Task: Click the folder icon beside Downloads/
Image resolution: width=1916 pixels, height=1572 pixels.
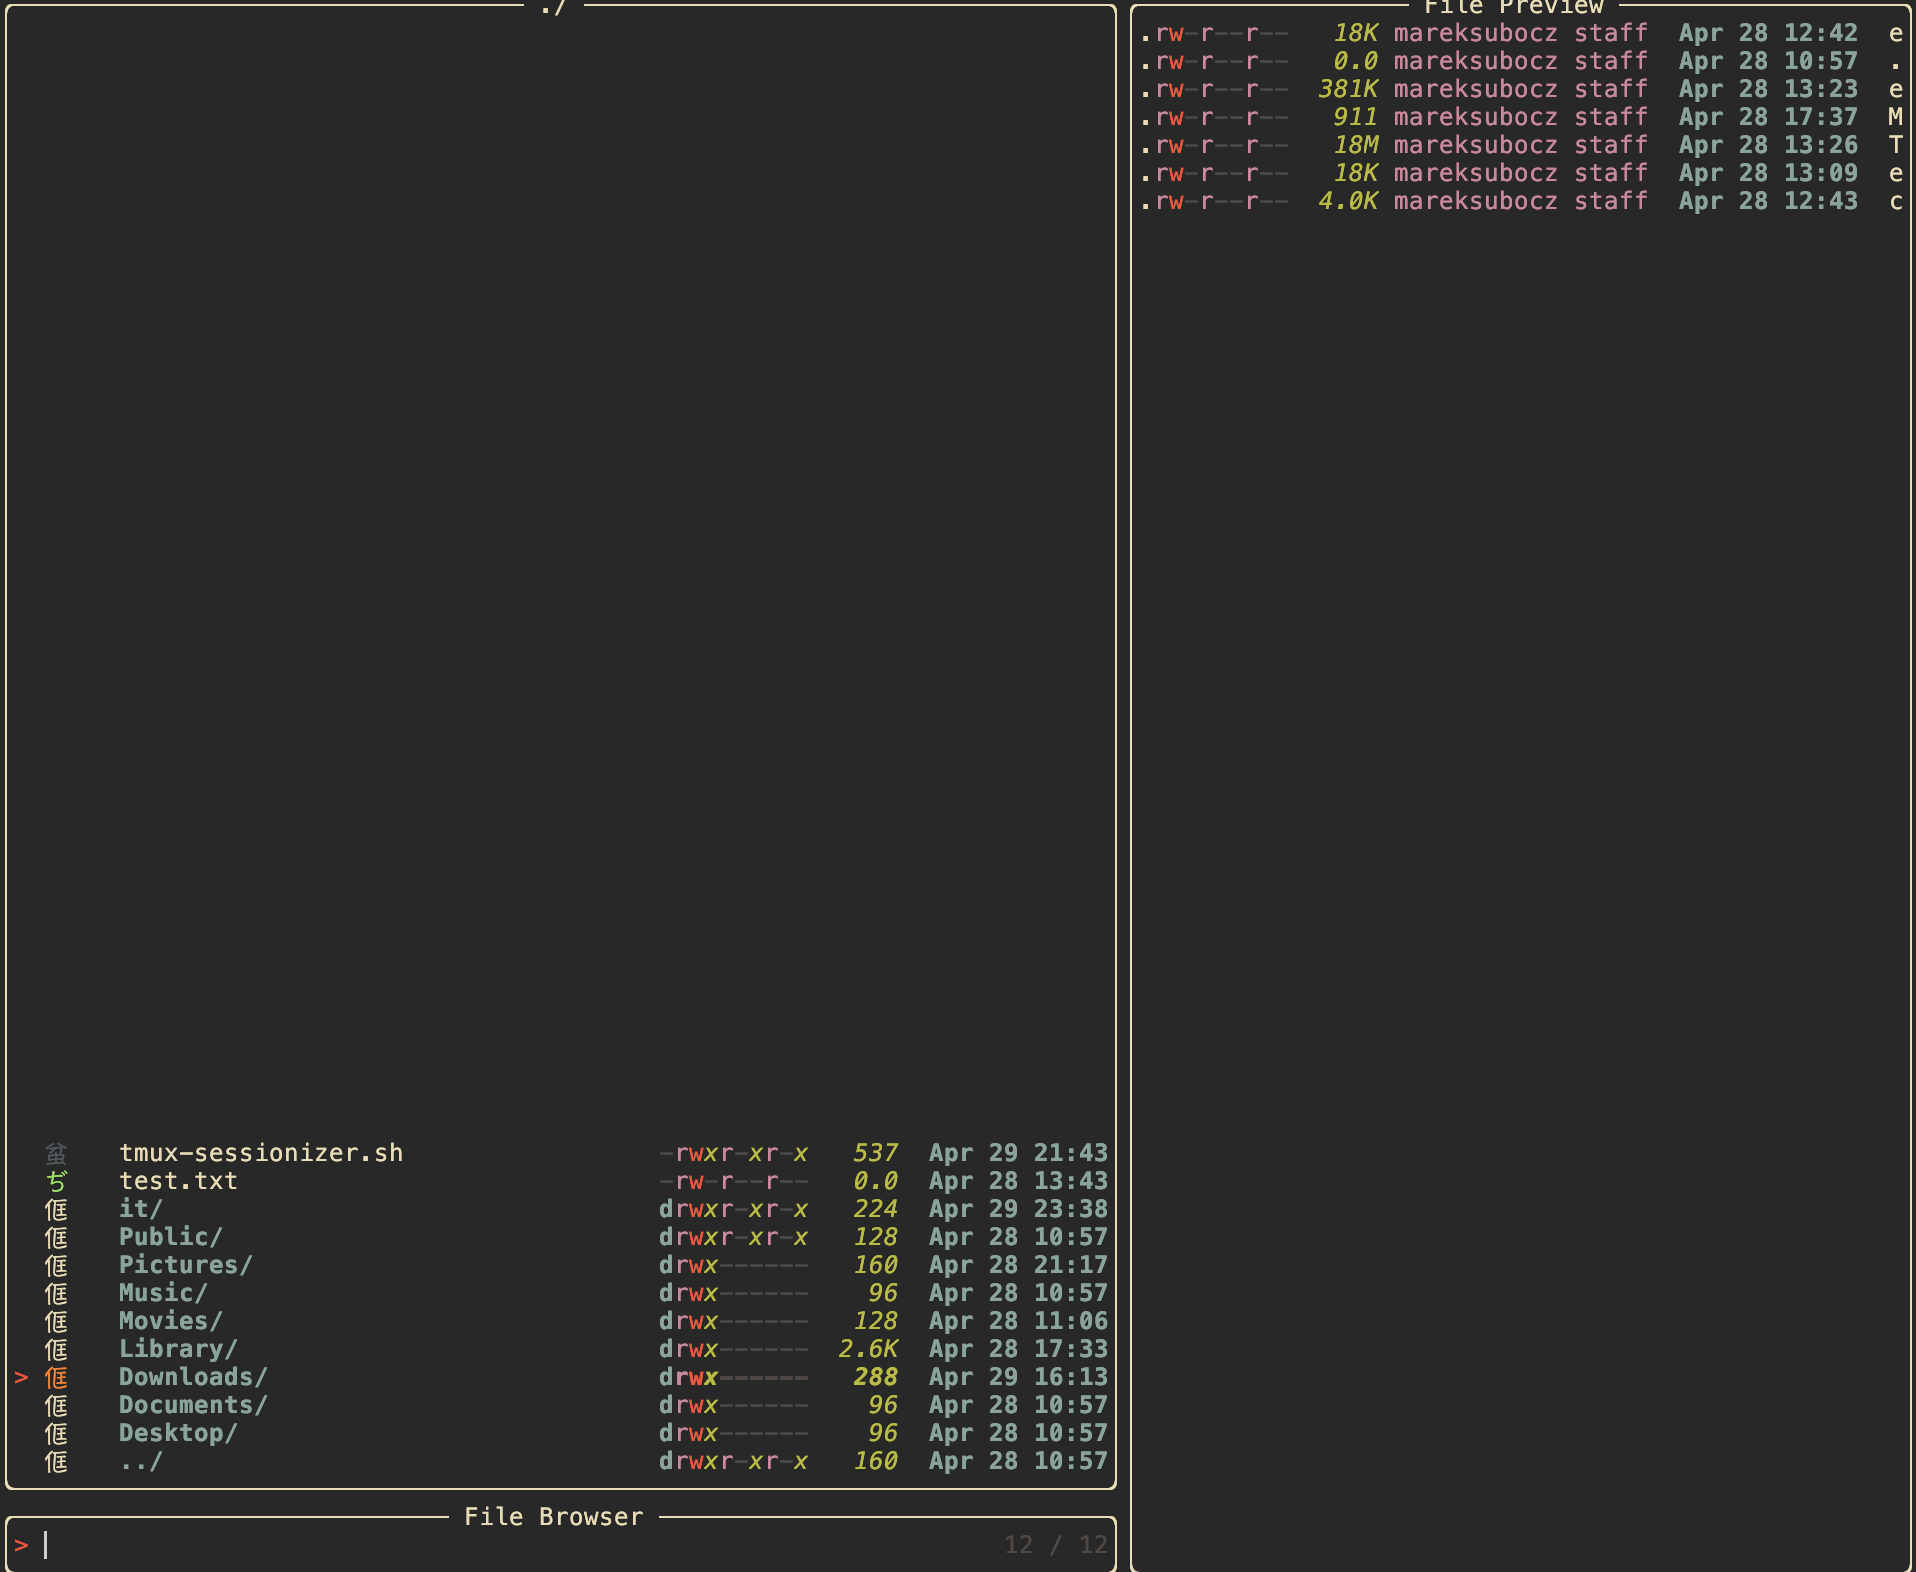Action: (57, 1377)
